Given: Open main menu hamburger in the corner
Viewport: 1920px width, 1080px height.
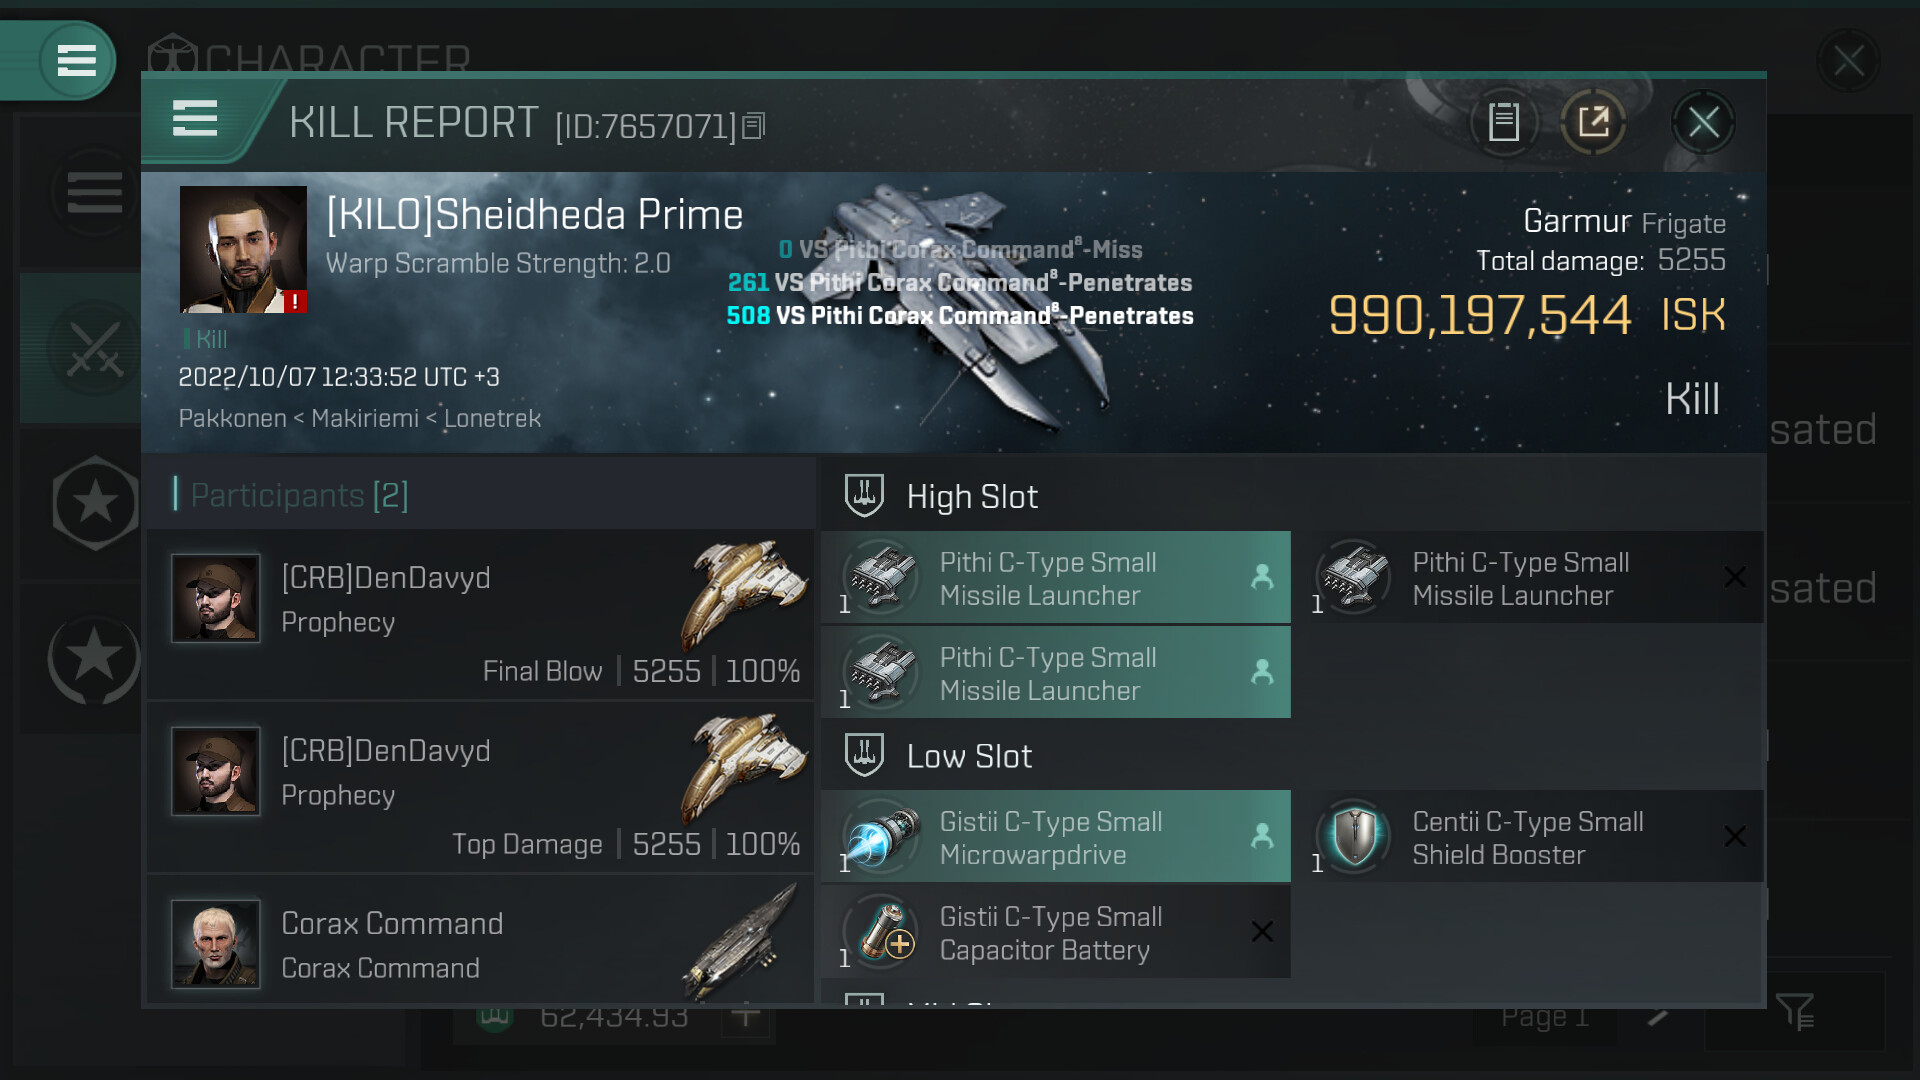Looking at the screenshot, I should coord(77,61).
